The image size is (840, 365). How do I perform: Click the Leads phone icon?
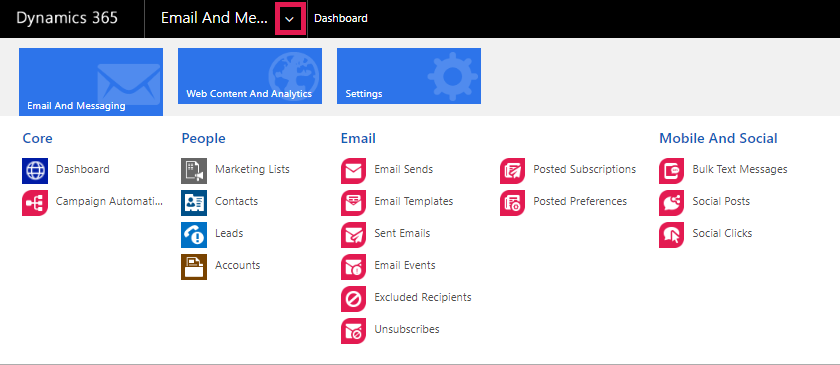194,235
